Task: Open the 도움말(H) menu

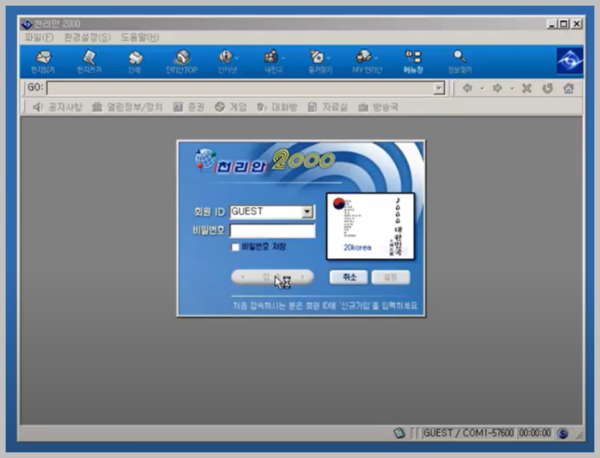Action: point(140,37)
